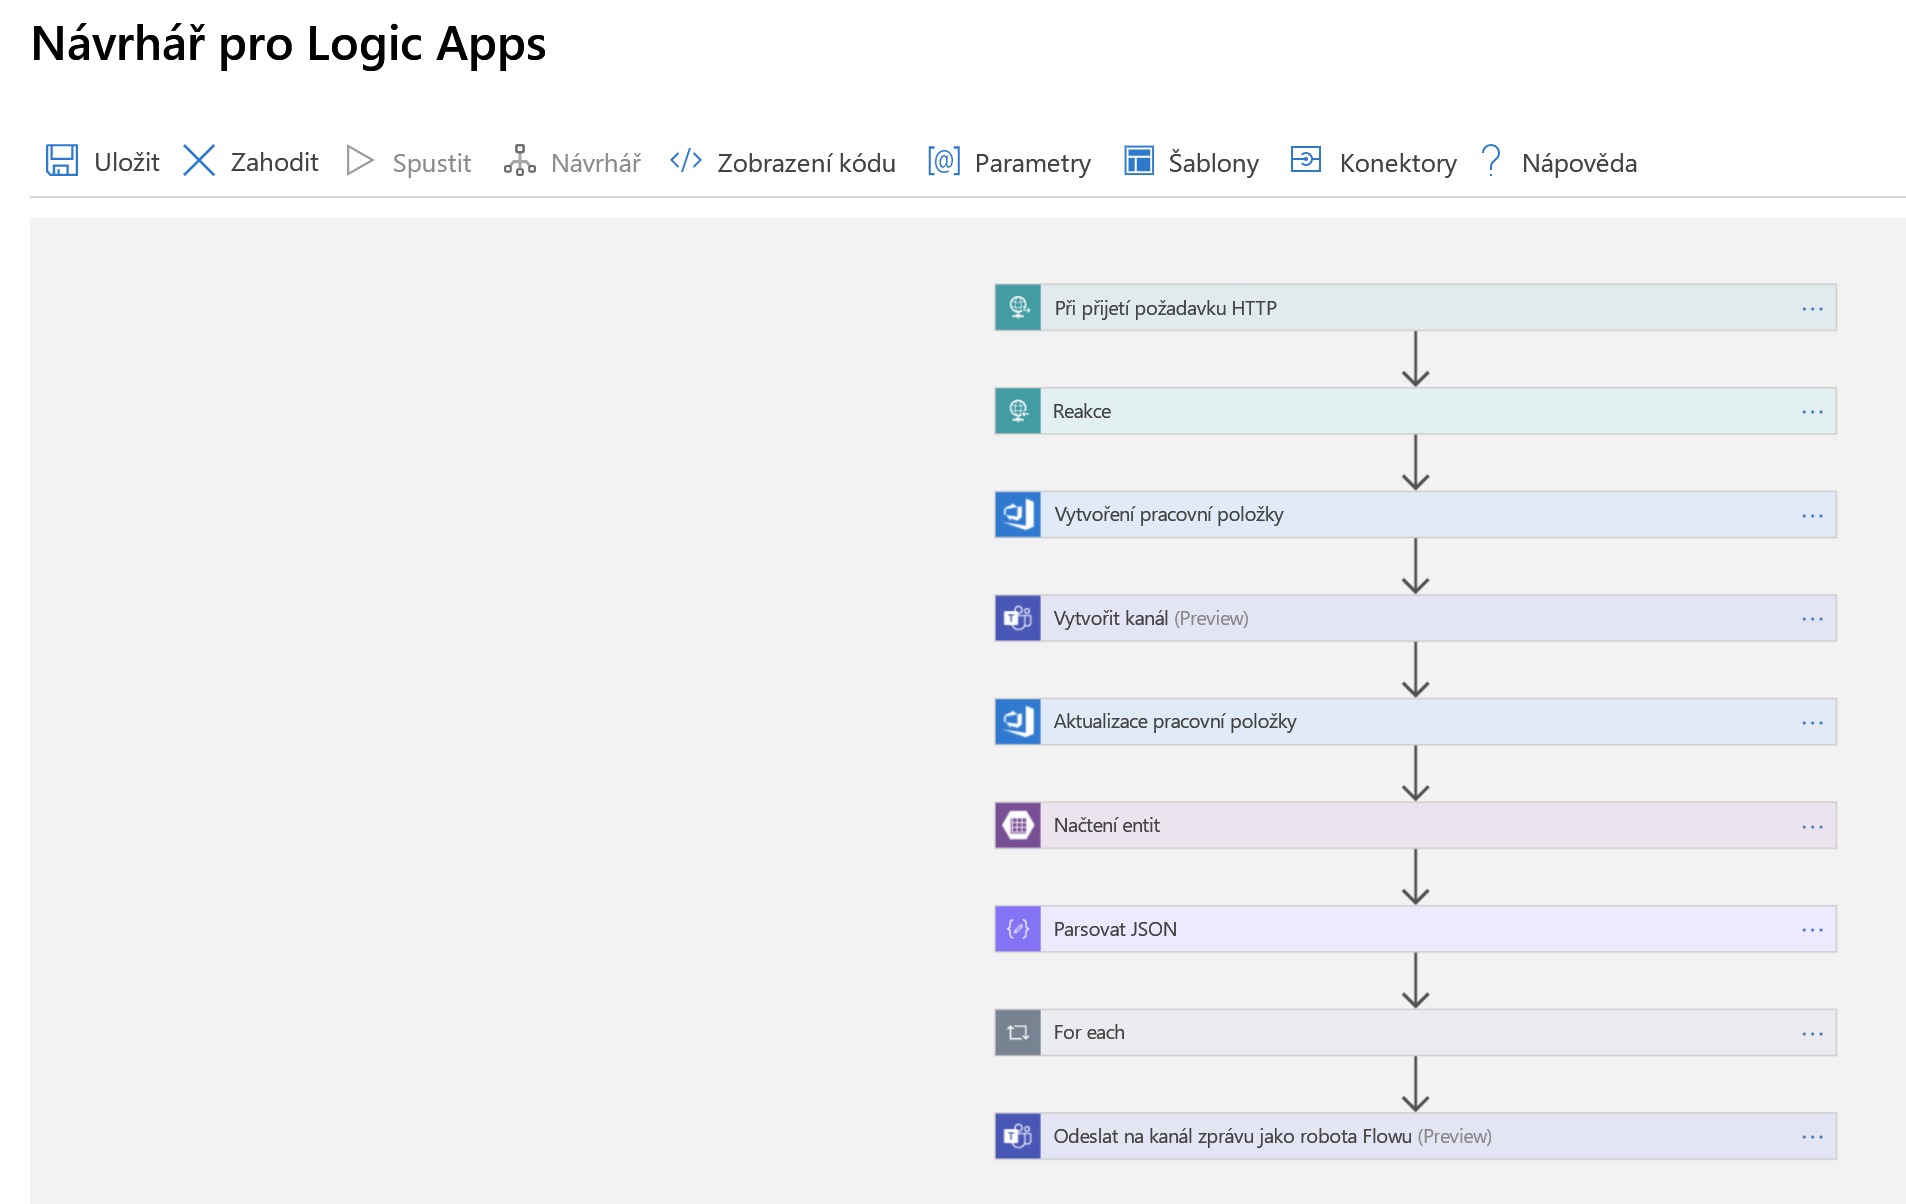Switch to Návrhář designer view label
Screen dimensions: 1906x1204
(596, 162)
